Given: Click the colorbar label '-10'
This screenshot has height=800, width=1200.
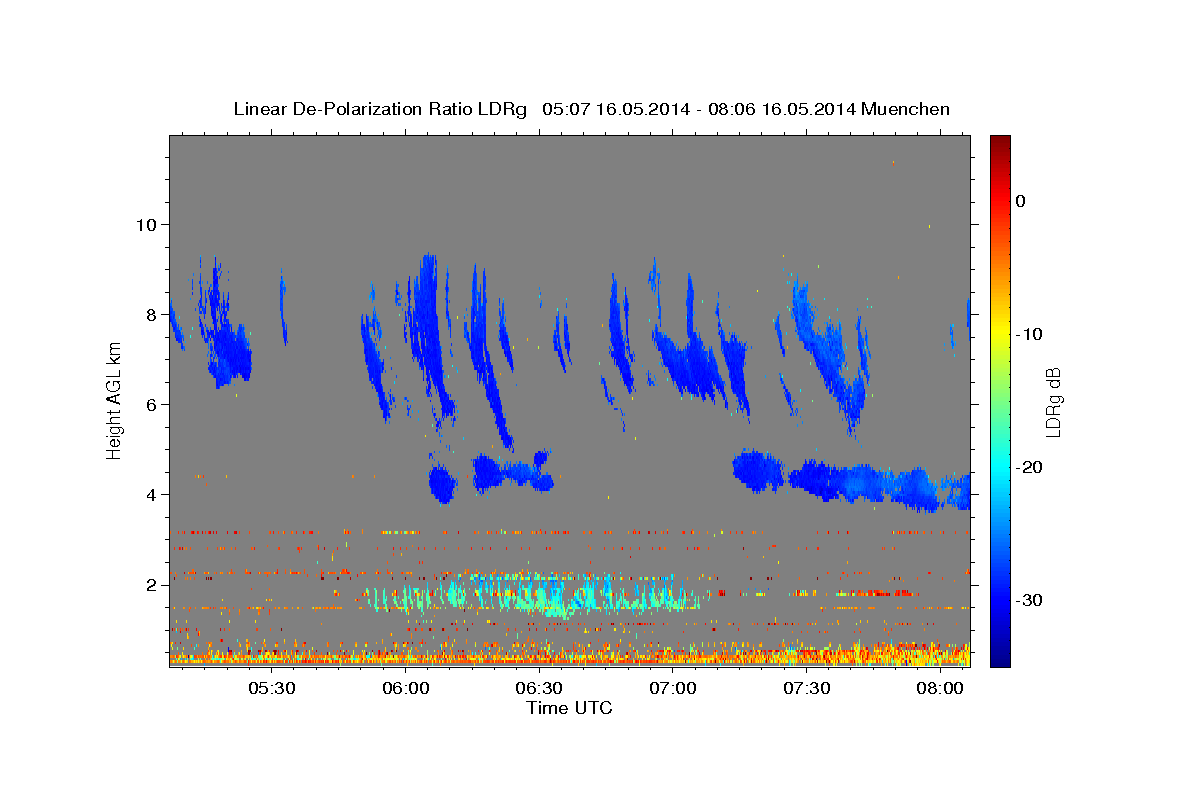Looking at the screenshot, I should pos(1028,334).
